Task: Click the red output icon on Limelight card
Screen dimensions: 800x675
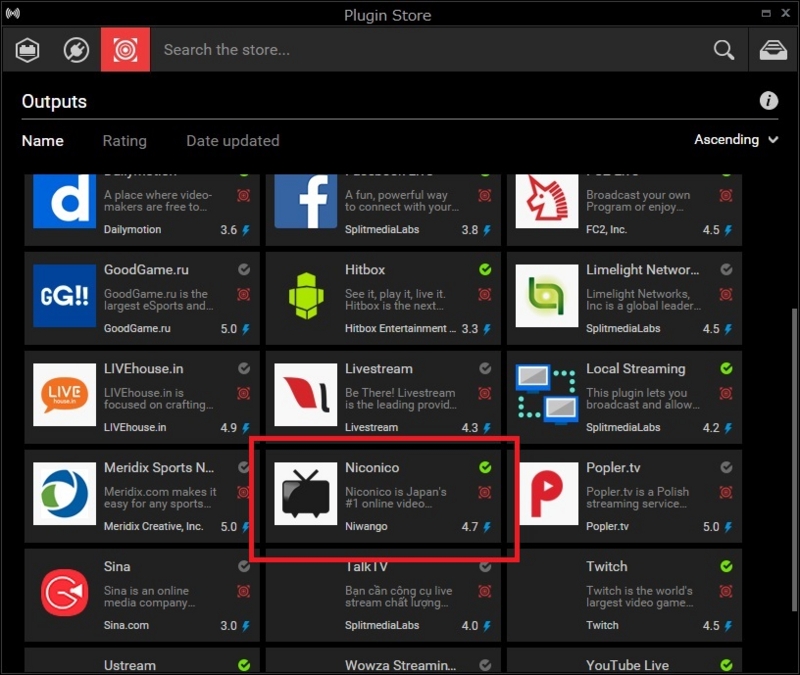Action: 726,294
